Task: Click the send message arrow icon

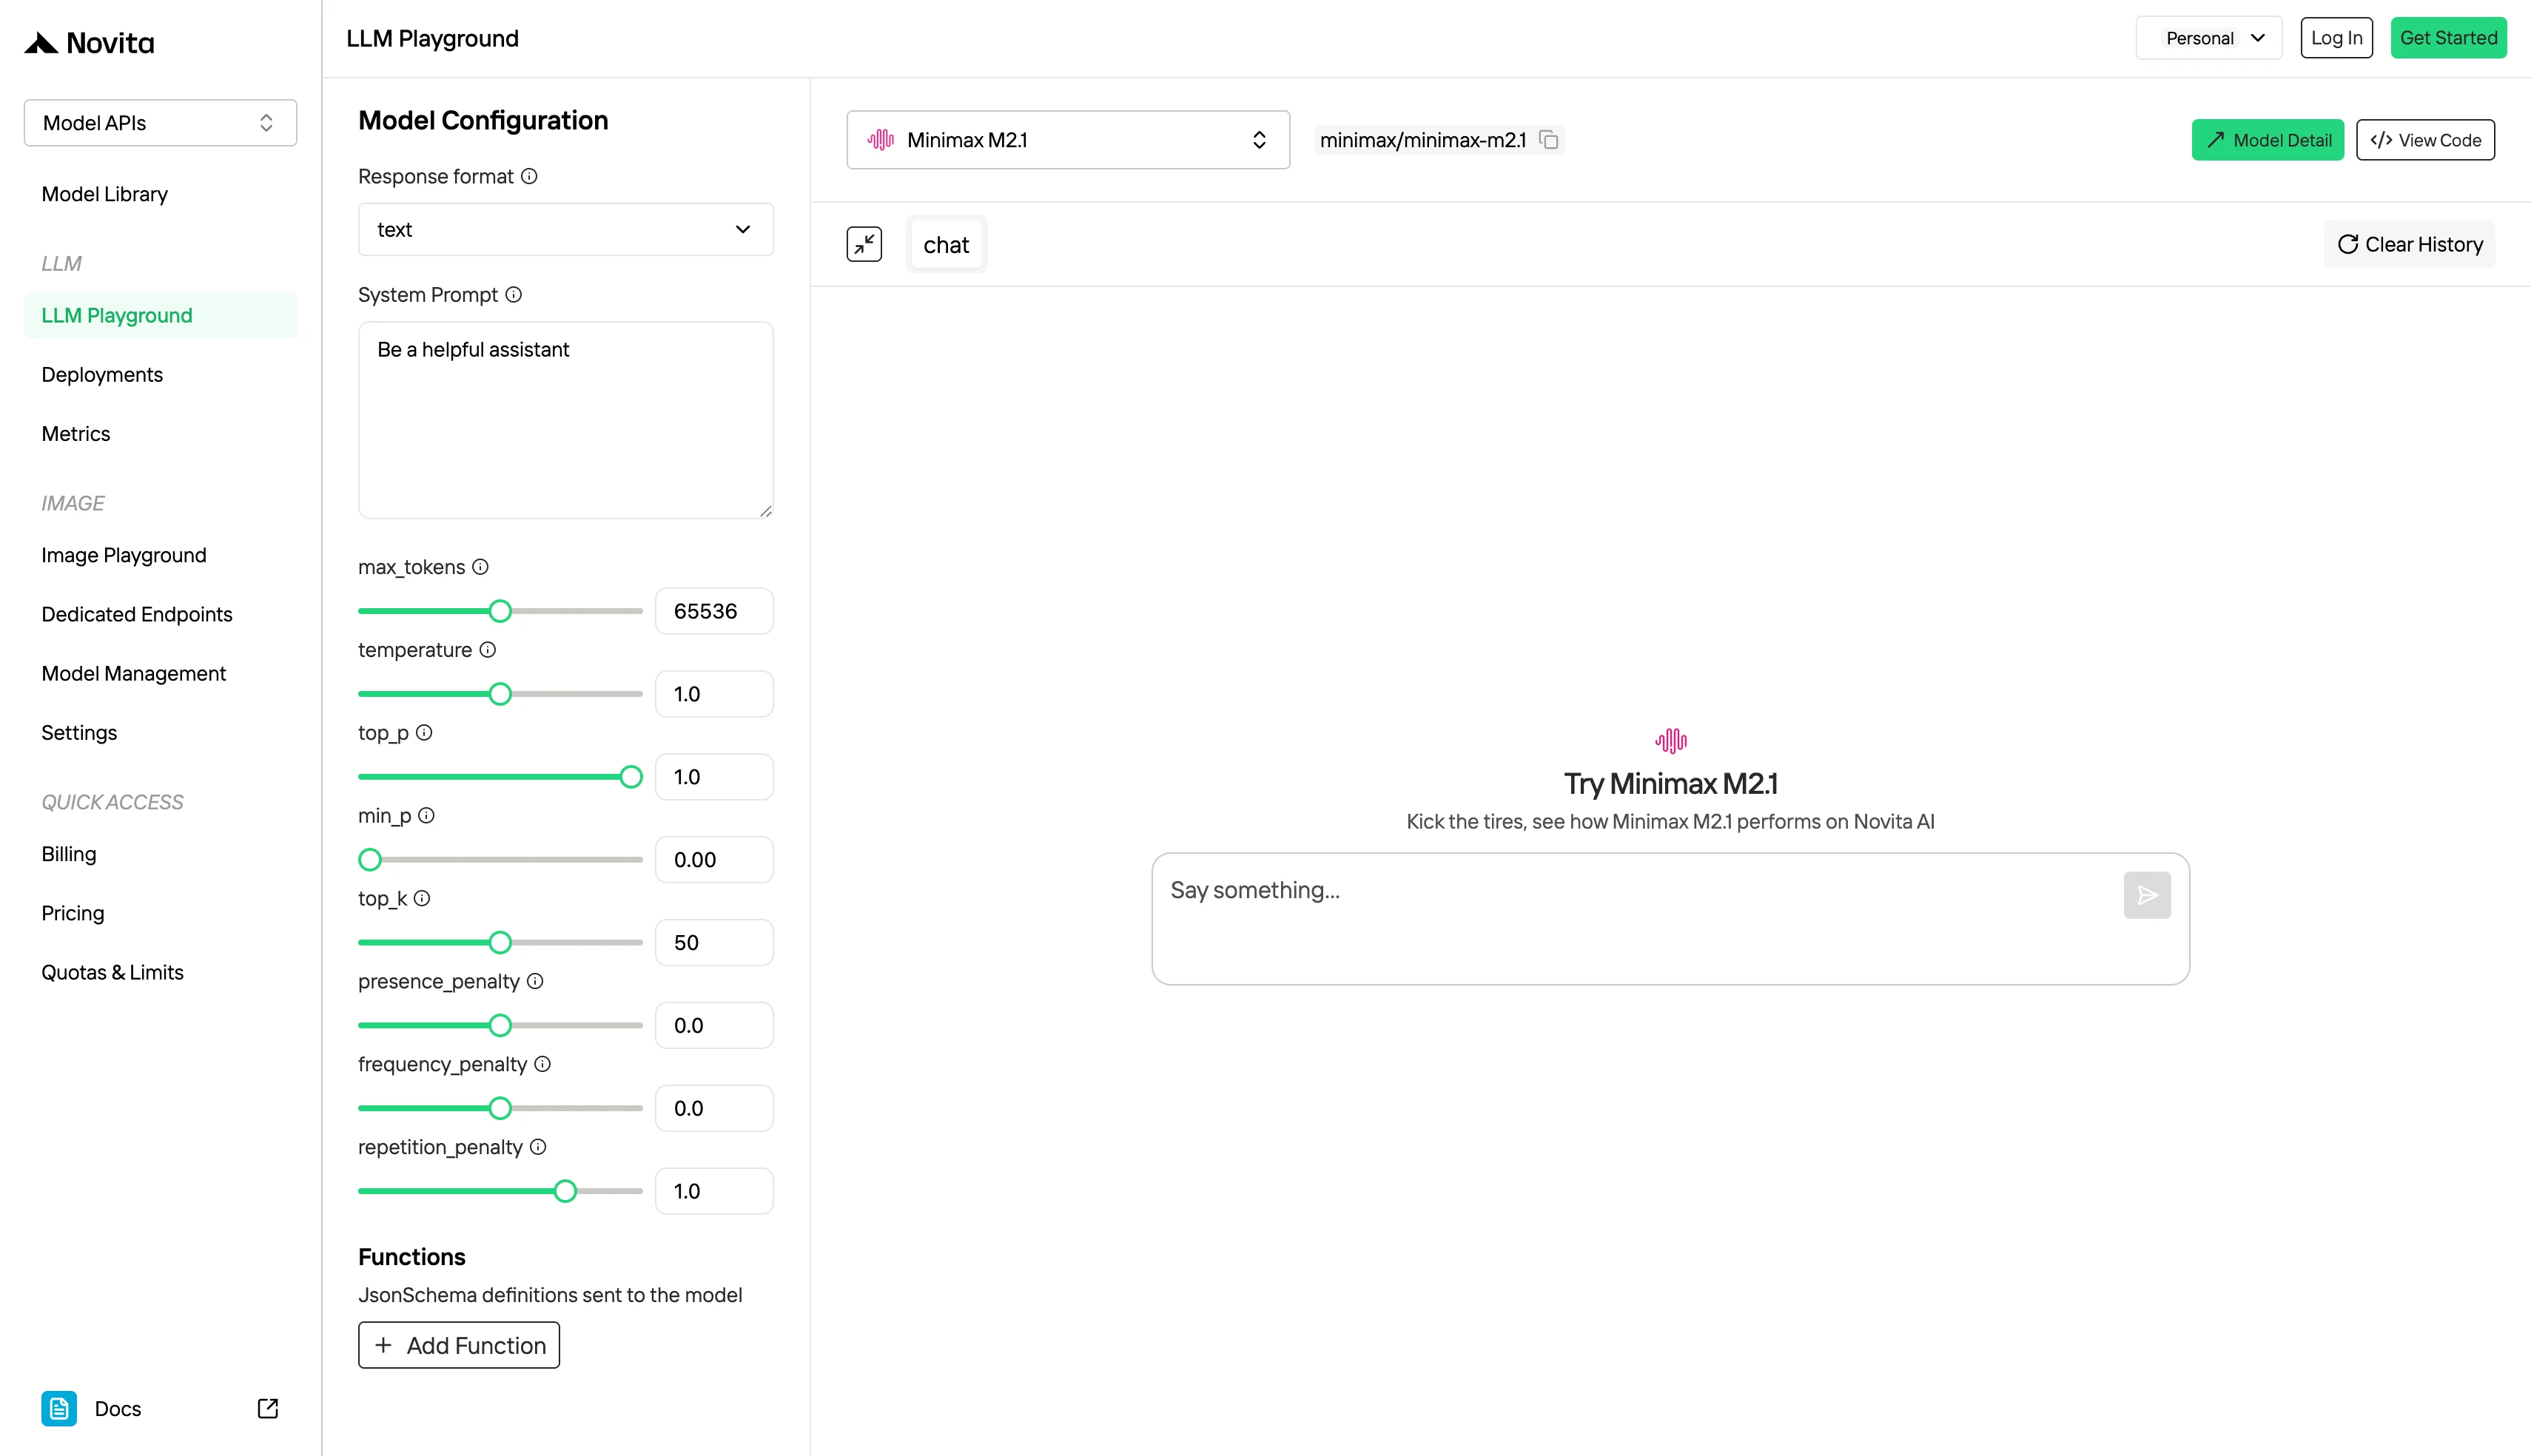Action: coord(2147,895)
